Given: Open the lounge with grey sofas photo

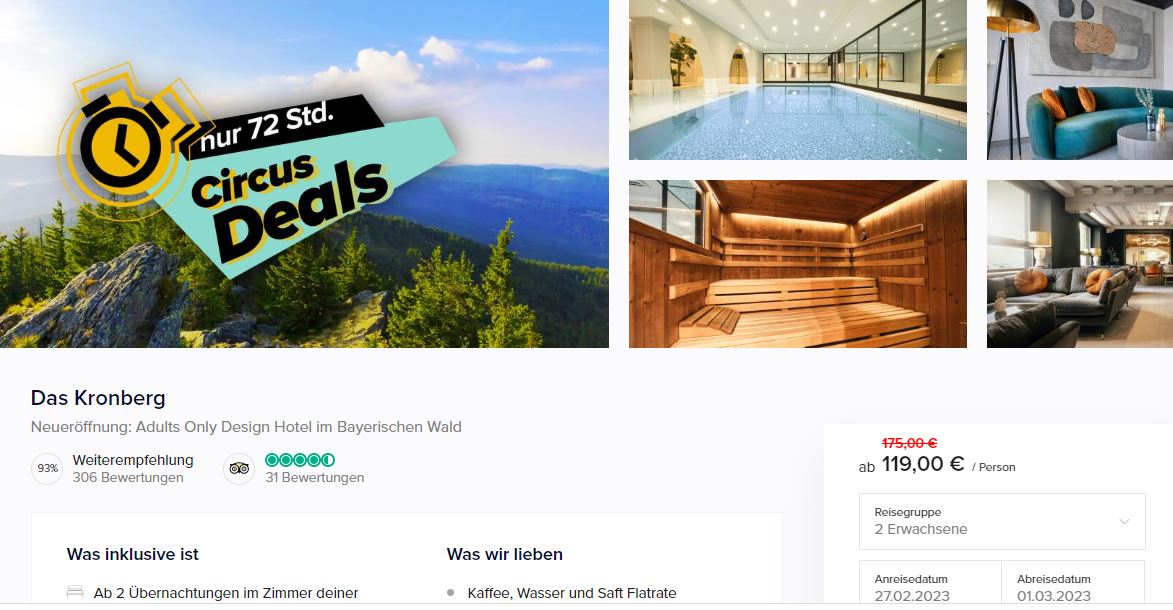Looking at the screenshot, I should 1079,263.
